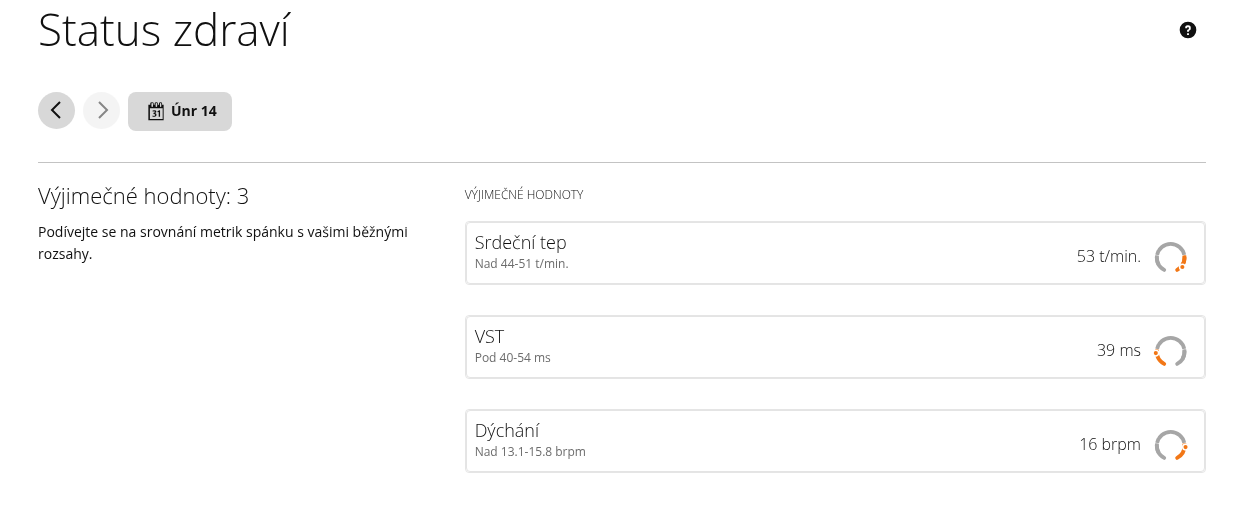Open the help question mark icon
This screenshot has width=1256, height=507.
coord(1188,30)
